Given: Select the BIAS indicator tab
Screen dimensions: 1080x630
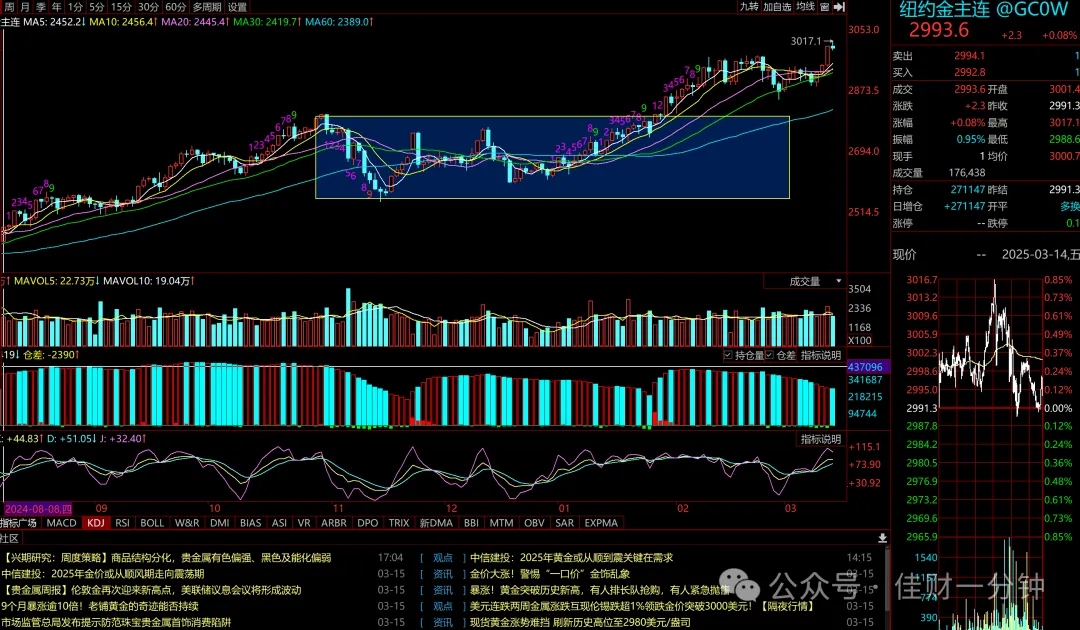Looking at the screenshot, I should point(251,523).
